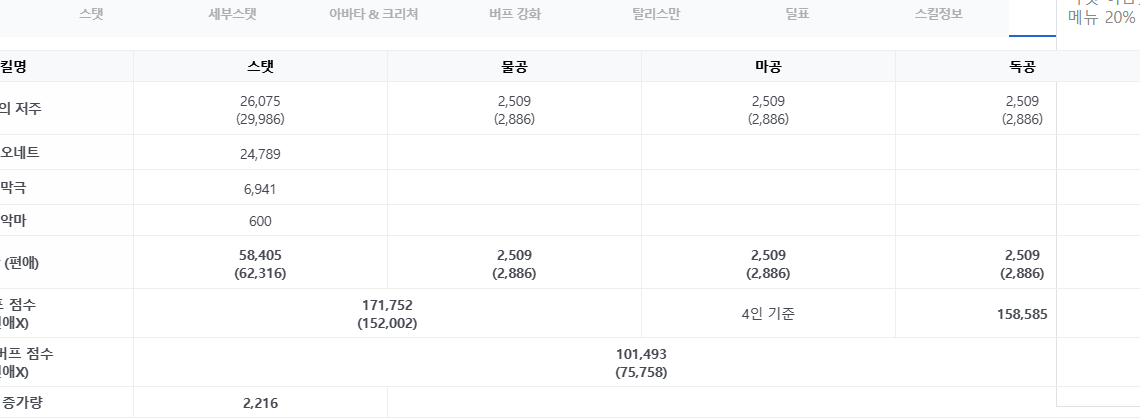1140x418 pixels.
Task: Click the 마공 column header
Action: click(768, 67)
